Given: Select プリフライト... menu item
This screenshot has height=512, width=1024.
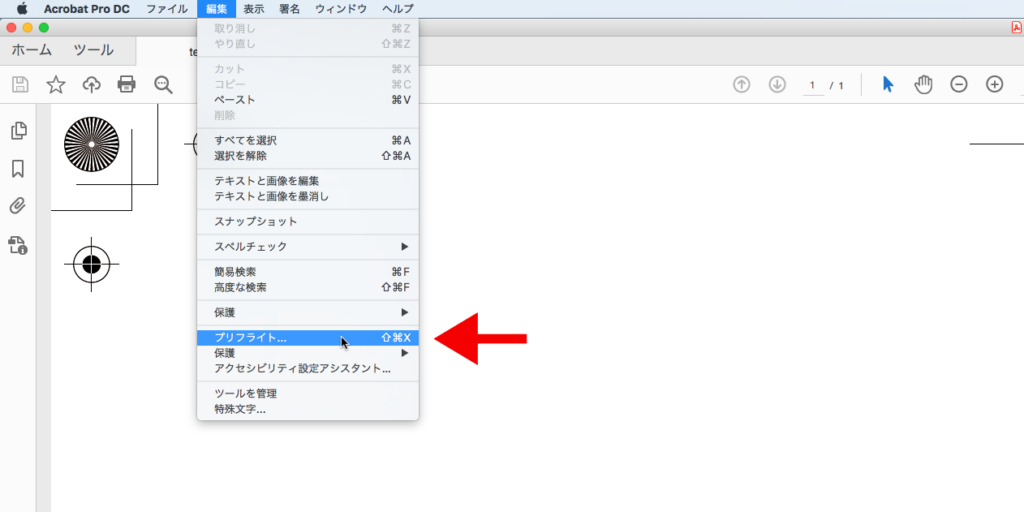Looking at the screenshot, I should (x=308, y=338).
